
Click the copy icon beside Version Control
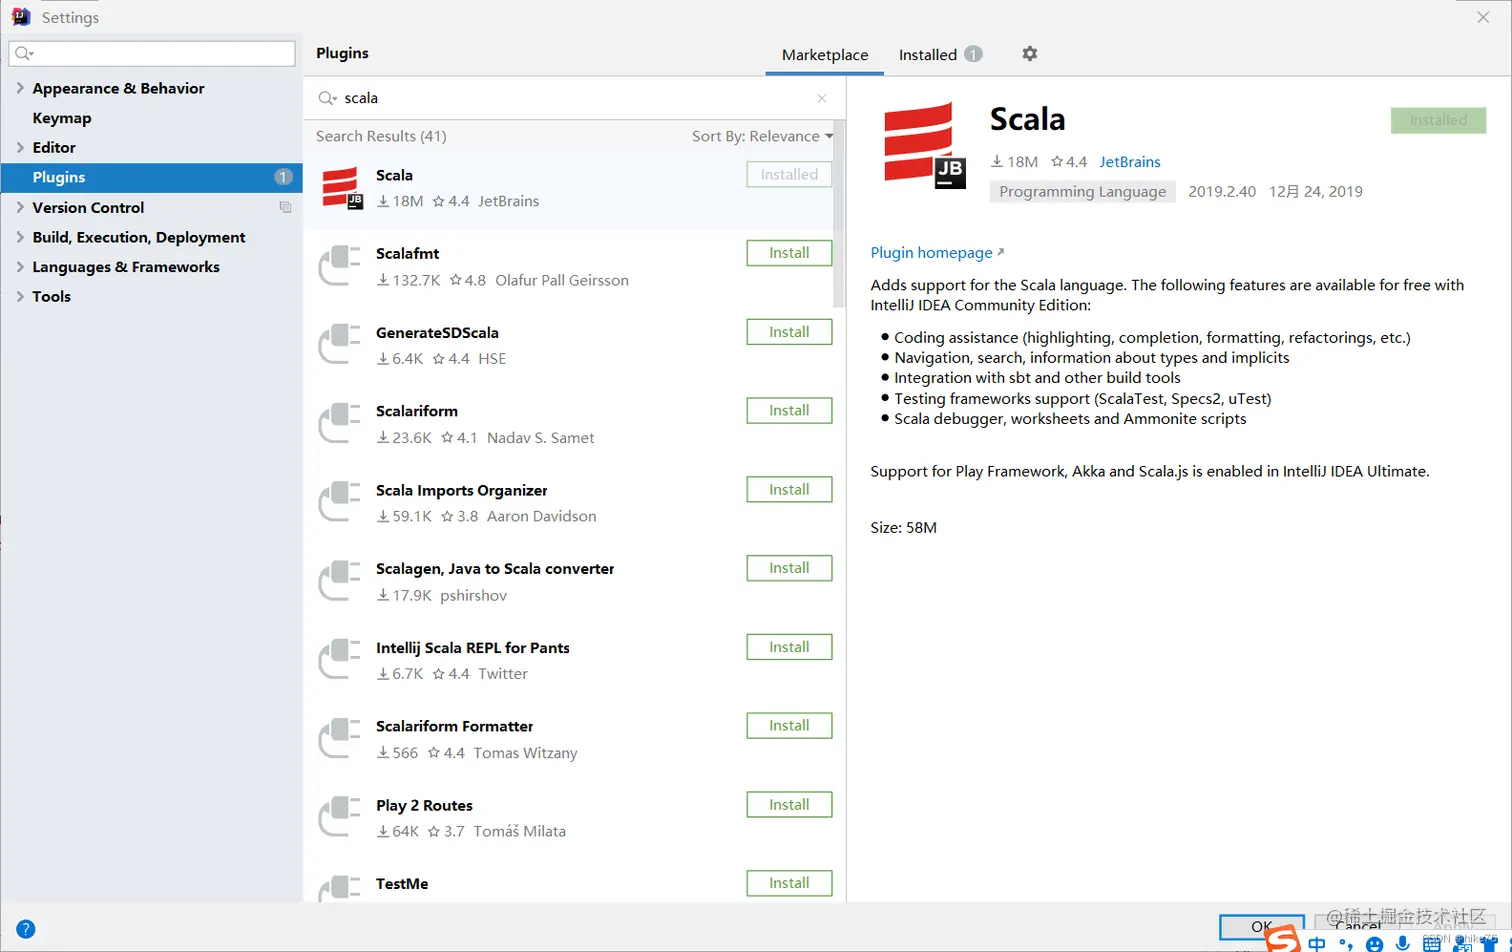pos(285,207)
